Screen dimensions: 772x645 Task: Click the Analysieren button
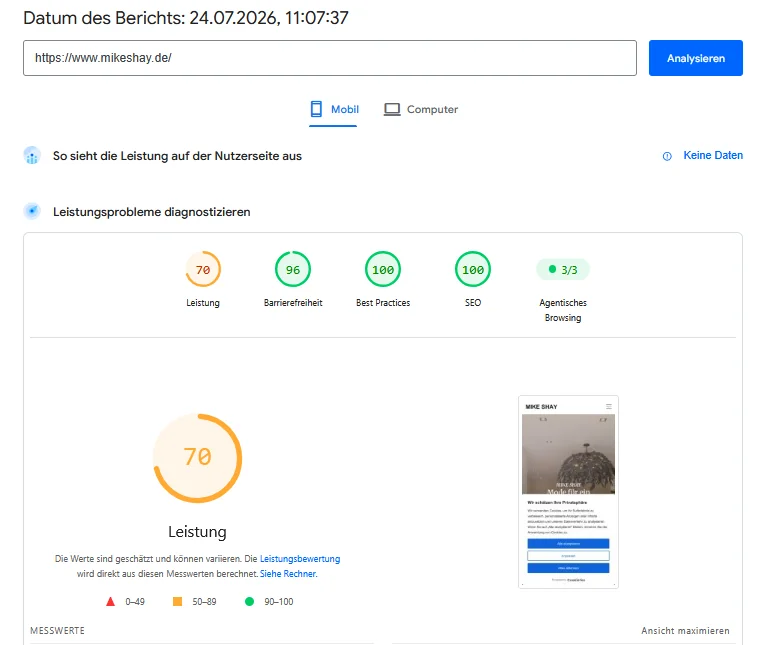coord(695,58)
